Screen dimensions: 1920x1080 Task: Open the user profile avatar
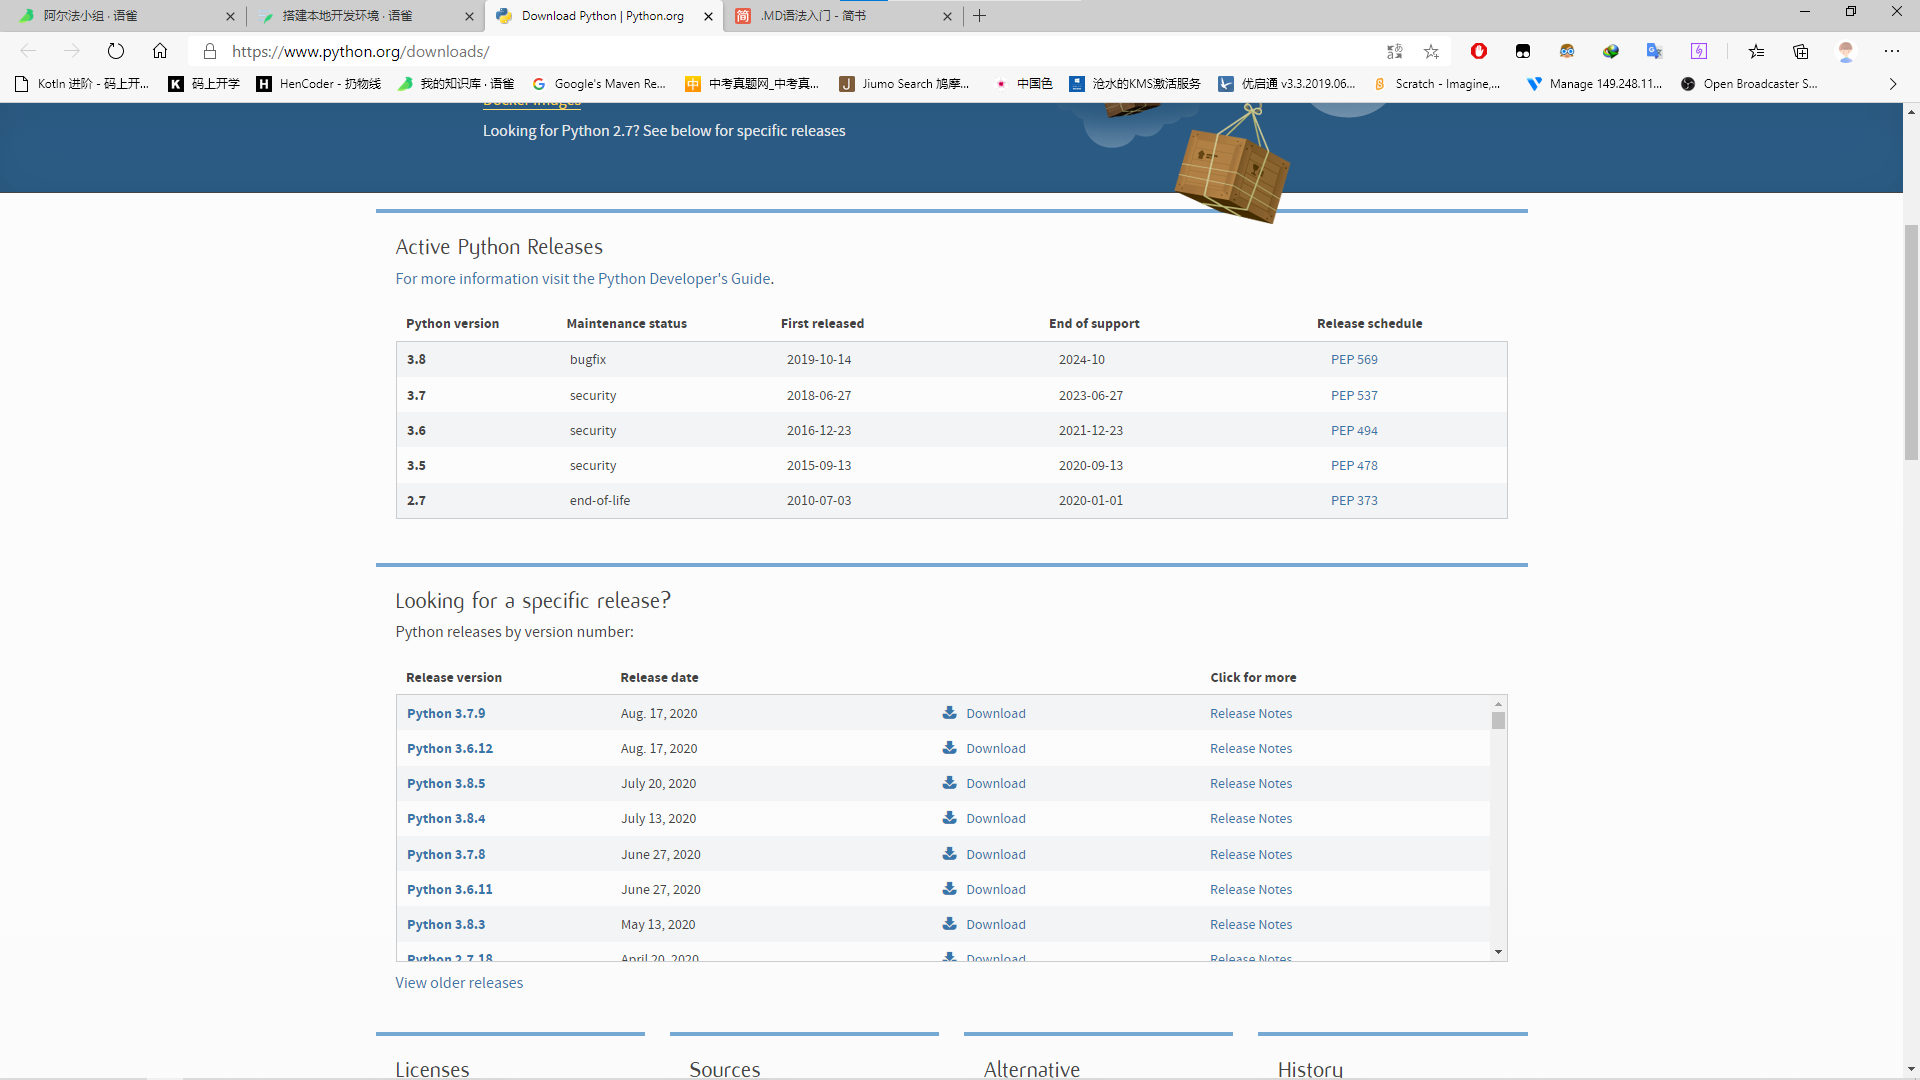click(1846, 51)
